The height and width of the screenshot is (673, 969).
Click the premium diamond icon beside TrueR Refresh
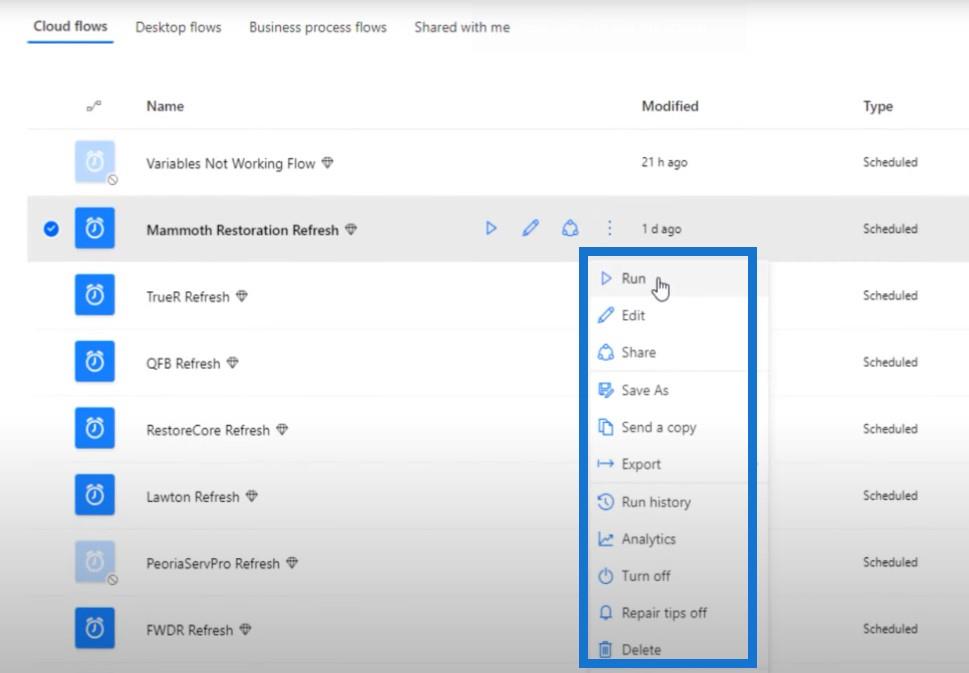[242, 296]
